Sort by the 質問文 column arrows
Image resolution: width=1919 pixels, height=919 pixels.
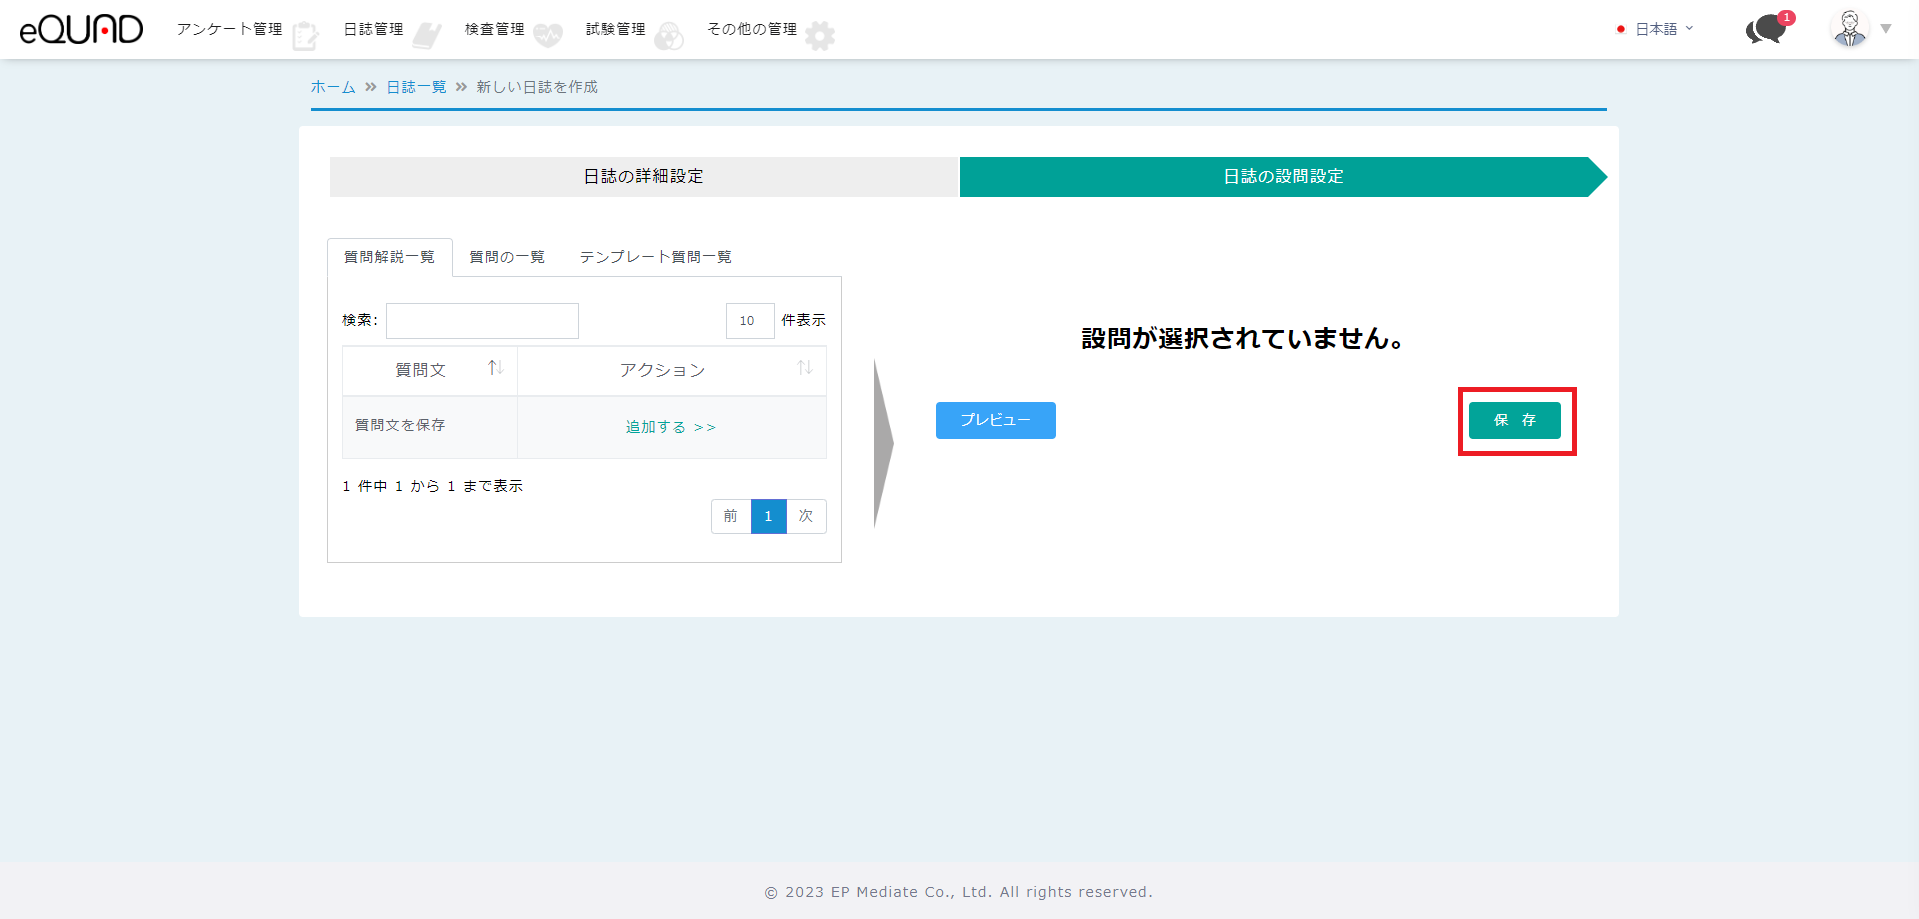[495, 369]
